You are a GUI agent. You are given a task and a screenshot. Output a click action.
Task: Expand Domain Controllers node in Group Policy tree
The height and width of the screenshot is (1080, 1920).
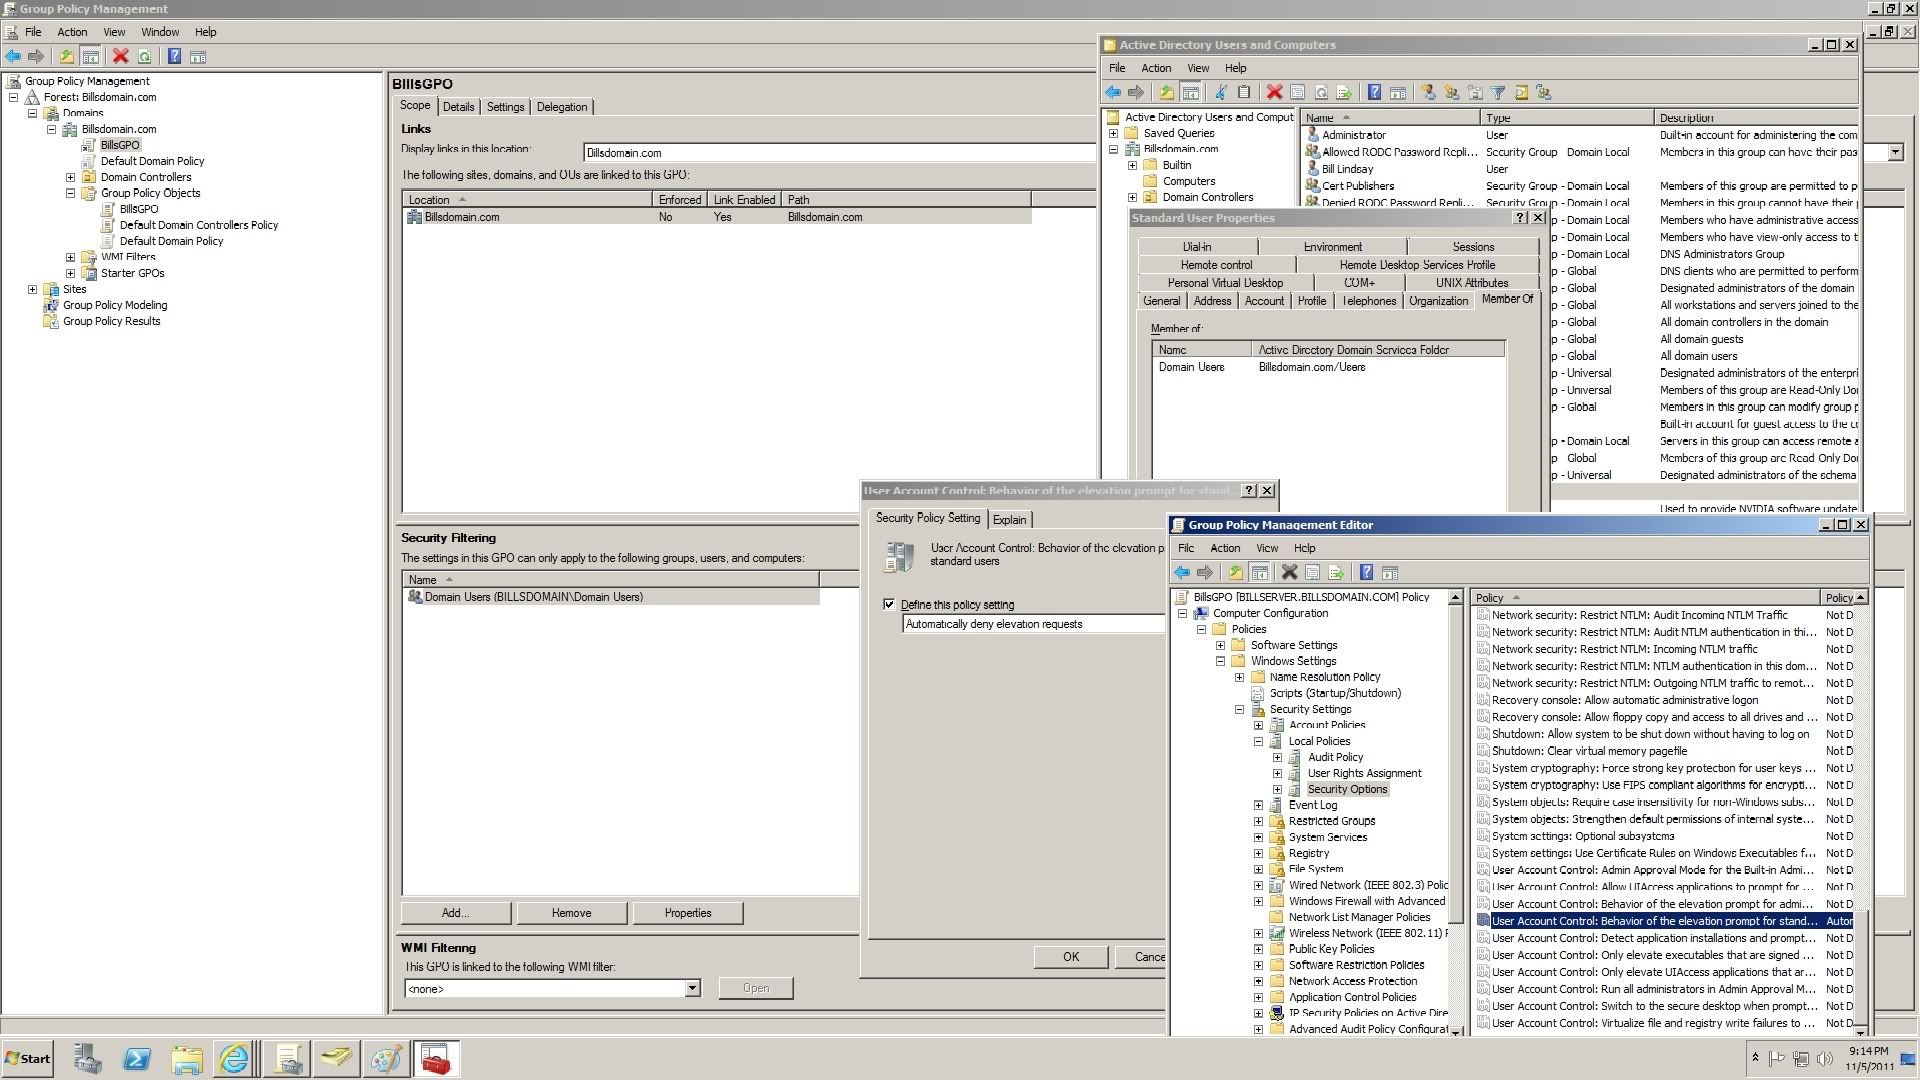pyautogui.click(x=71, y=177)
